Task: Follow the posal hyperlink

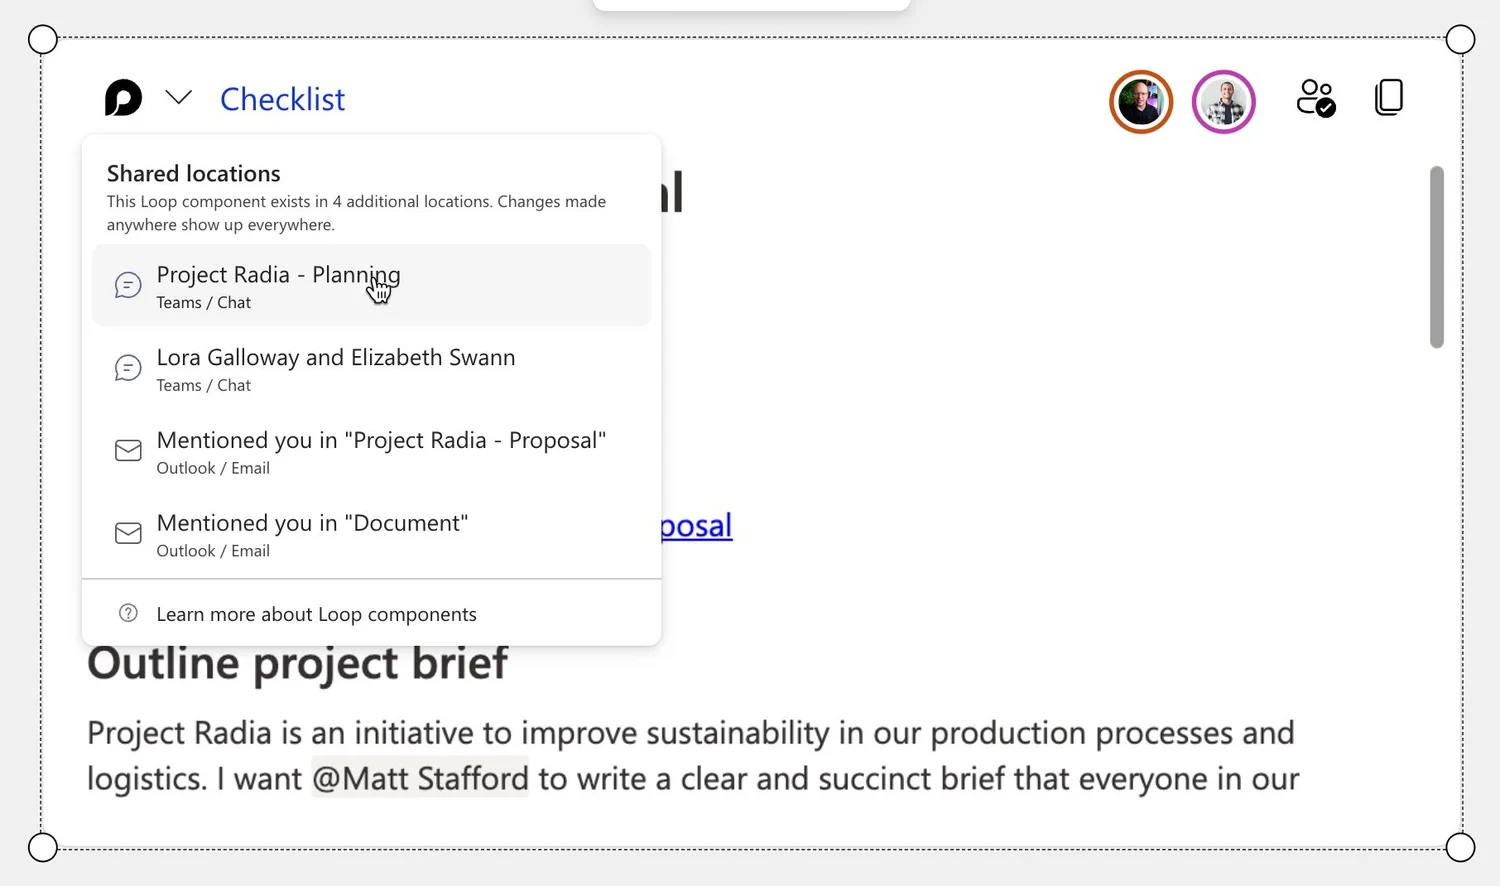Action: (694, 525)
